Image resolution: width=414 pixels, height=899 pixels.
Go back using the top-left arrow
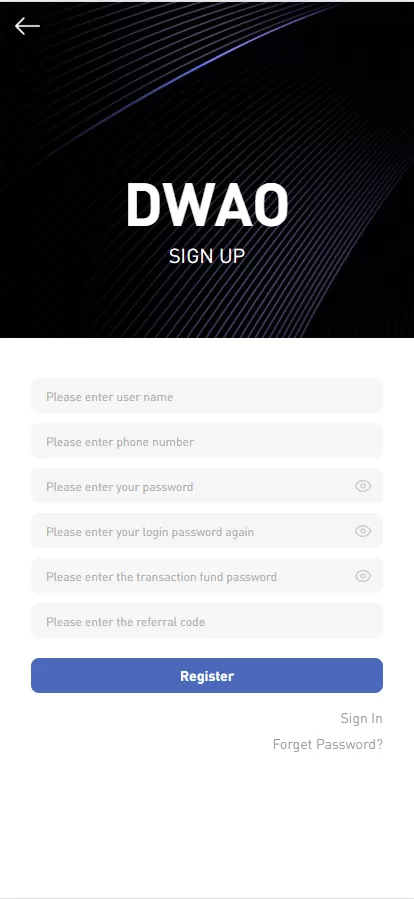click(27, 26)
